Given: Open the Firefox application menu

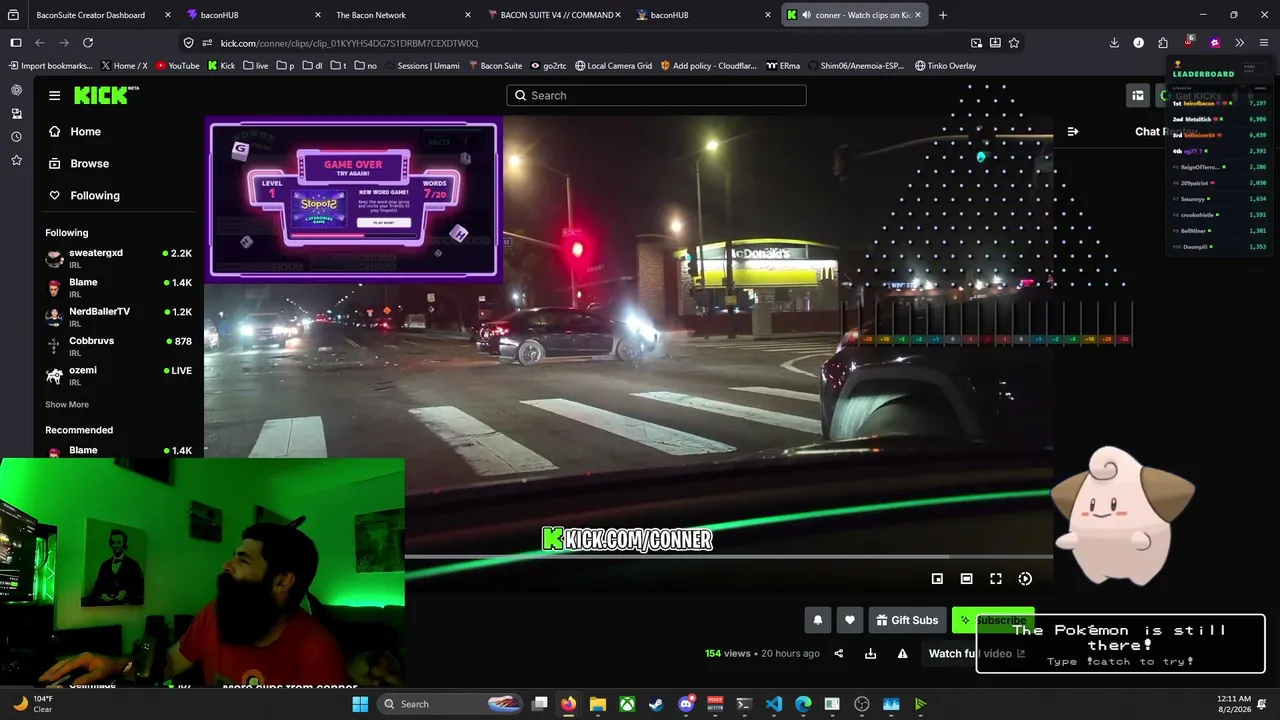Looking at the screenshot, I should (x=1264, y=43).
